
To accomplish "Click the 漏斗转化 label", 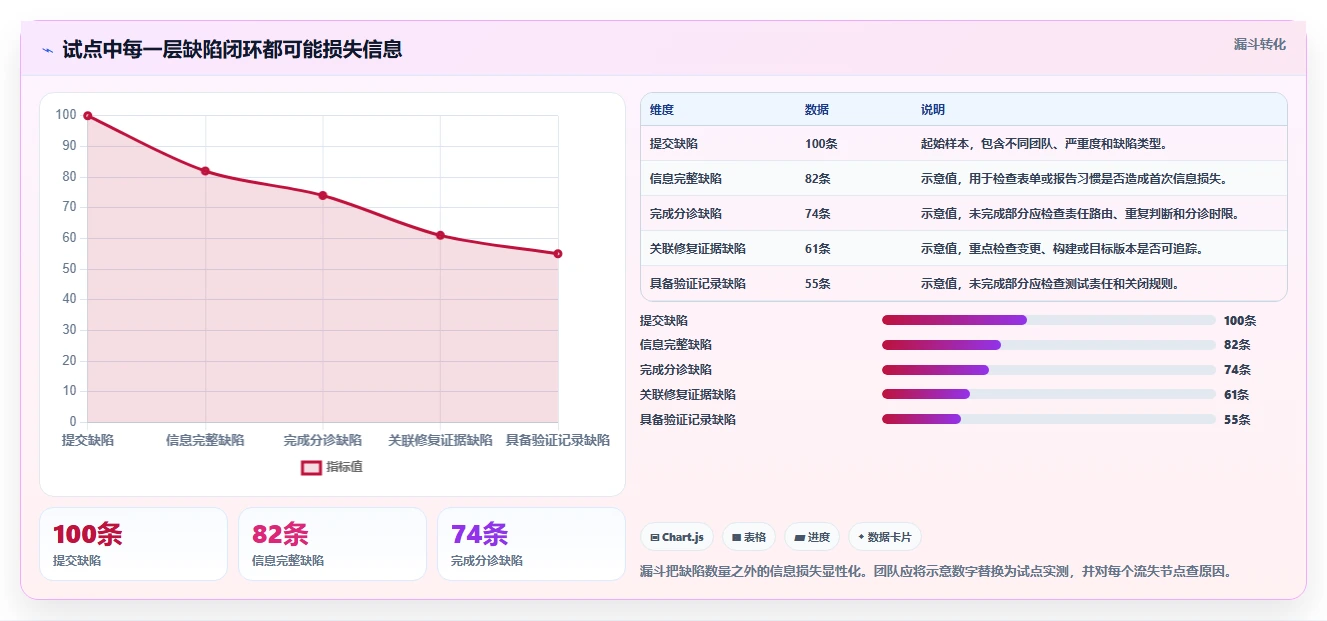I will tap(1259, 44).
